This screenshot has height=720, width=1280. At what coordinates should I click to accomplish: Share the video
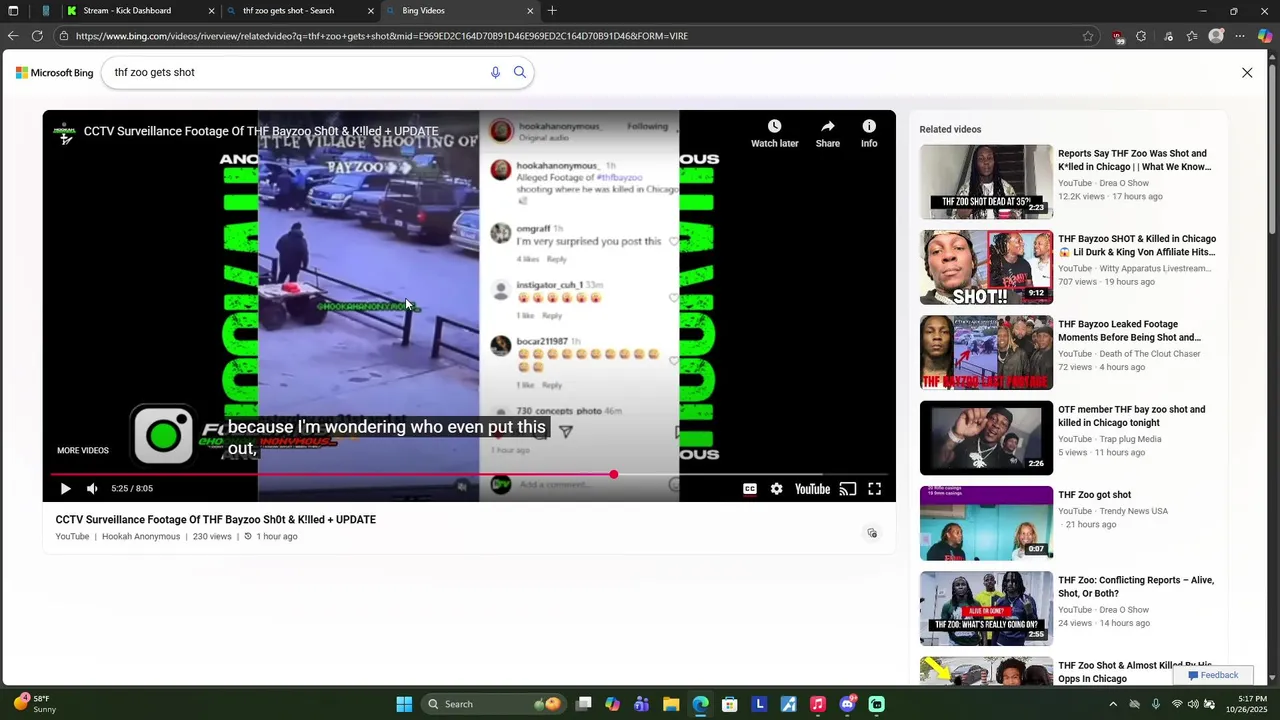coord(828,133)
